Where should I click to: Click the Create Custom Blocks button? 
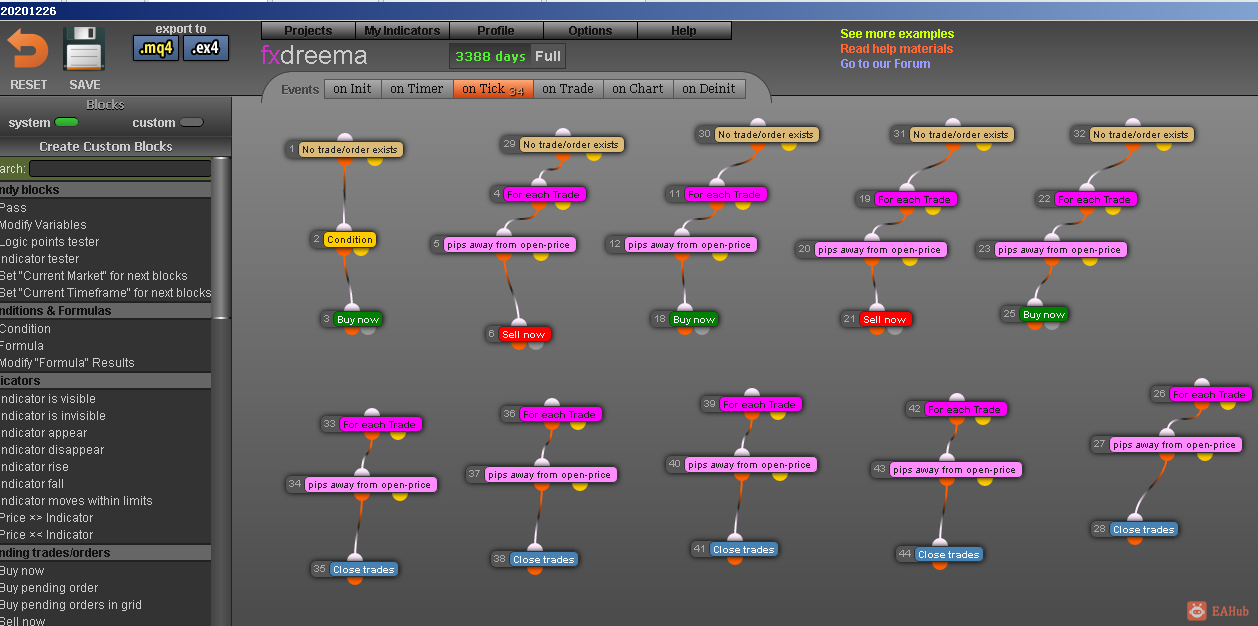tap(106, 146)
